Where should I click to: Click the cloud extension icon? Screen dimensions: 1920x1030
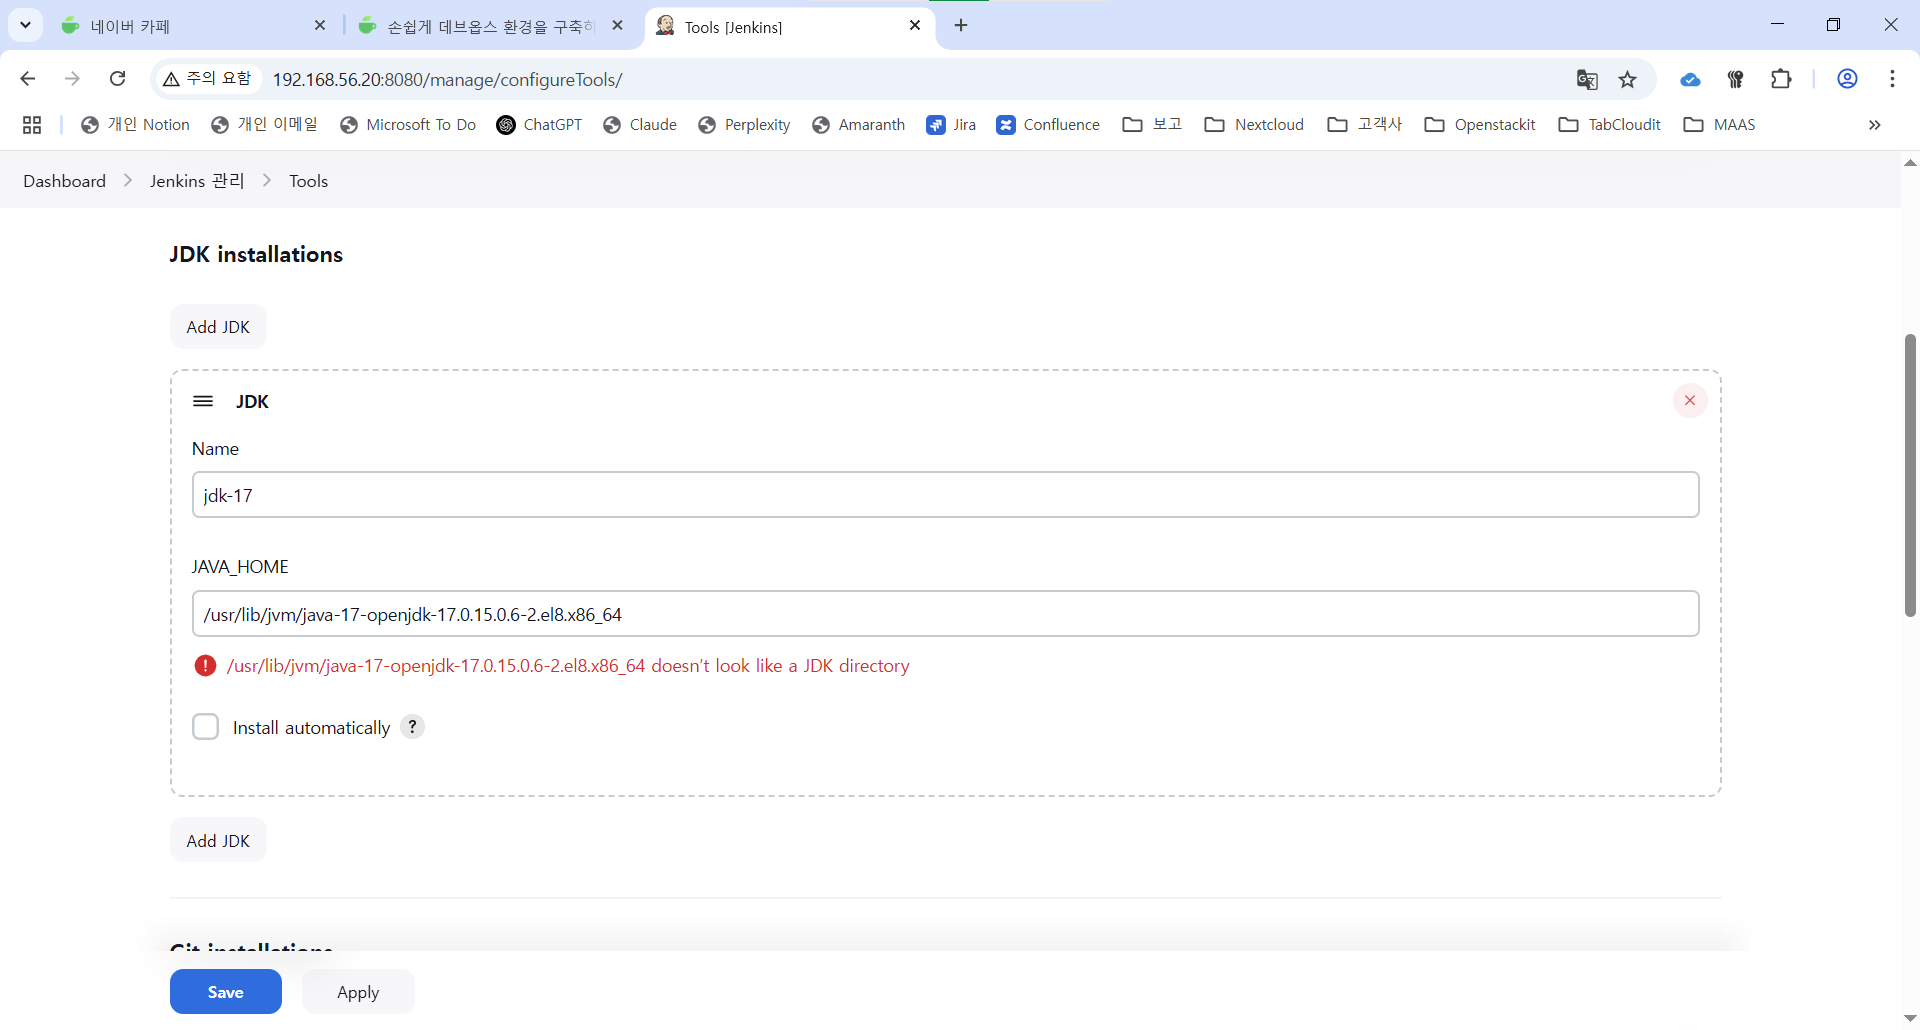pos(1690,79)
